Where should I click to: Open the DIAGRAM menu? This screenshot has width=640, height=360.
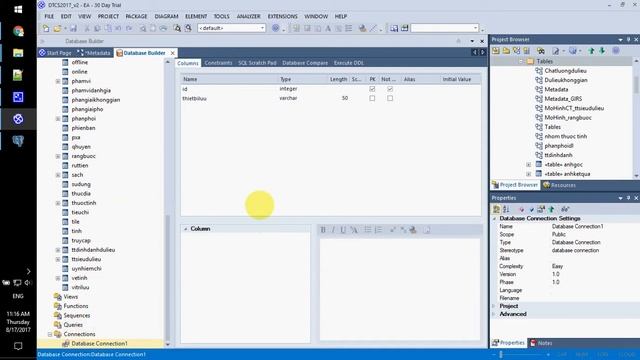166,16
